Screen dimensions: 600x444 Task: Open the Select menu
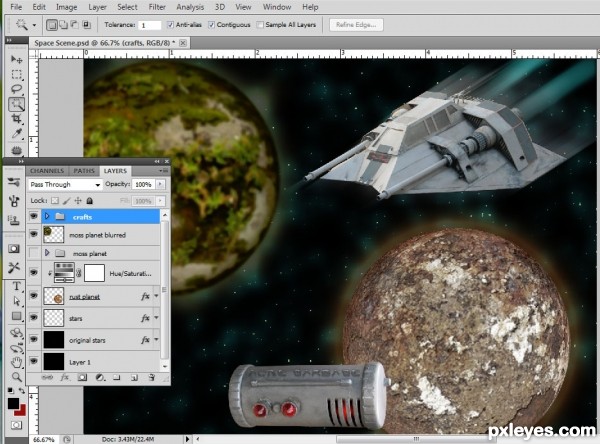pos(127,7)
